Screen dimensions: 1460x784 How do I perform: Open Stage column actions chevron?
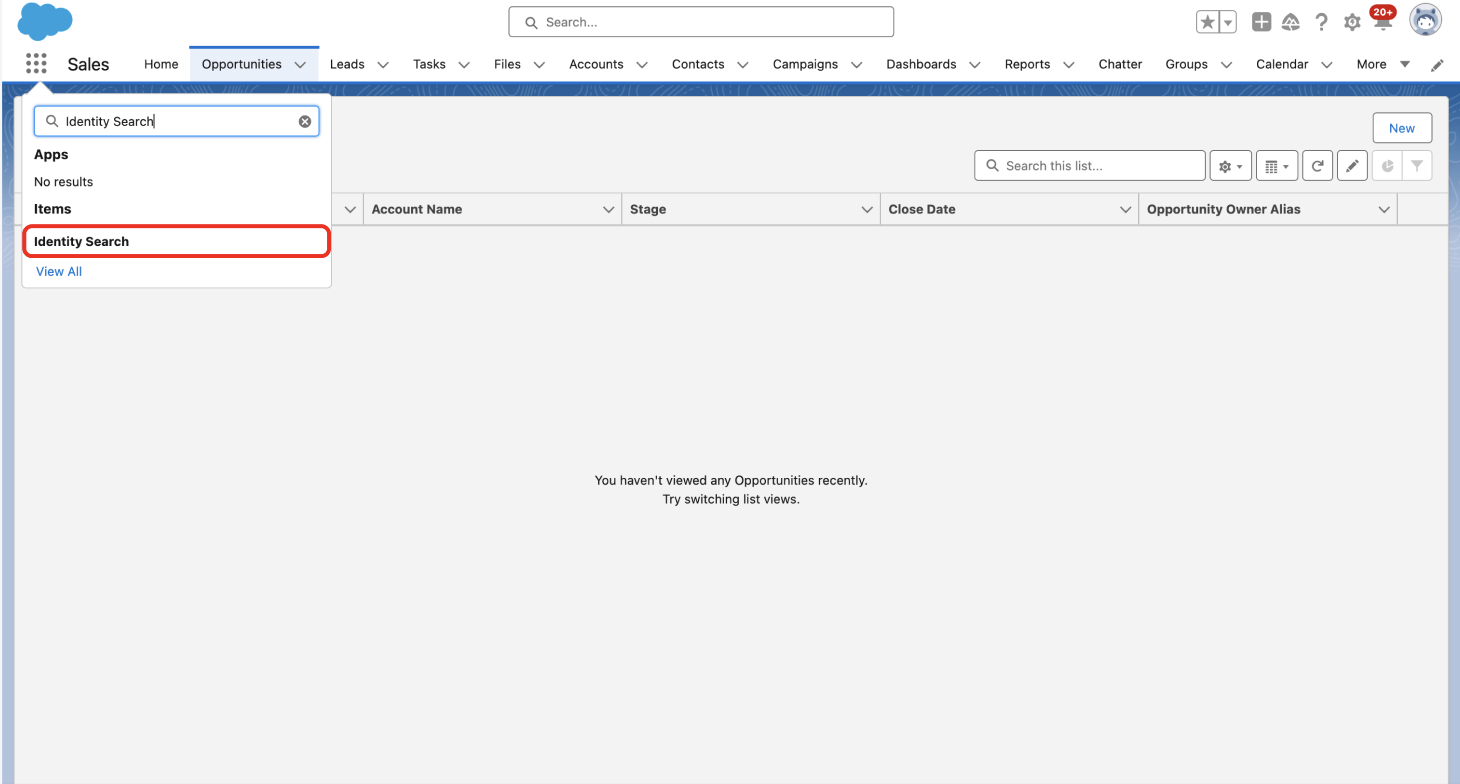(867, 210)
